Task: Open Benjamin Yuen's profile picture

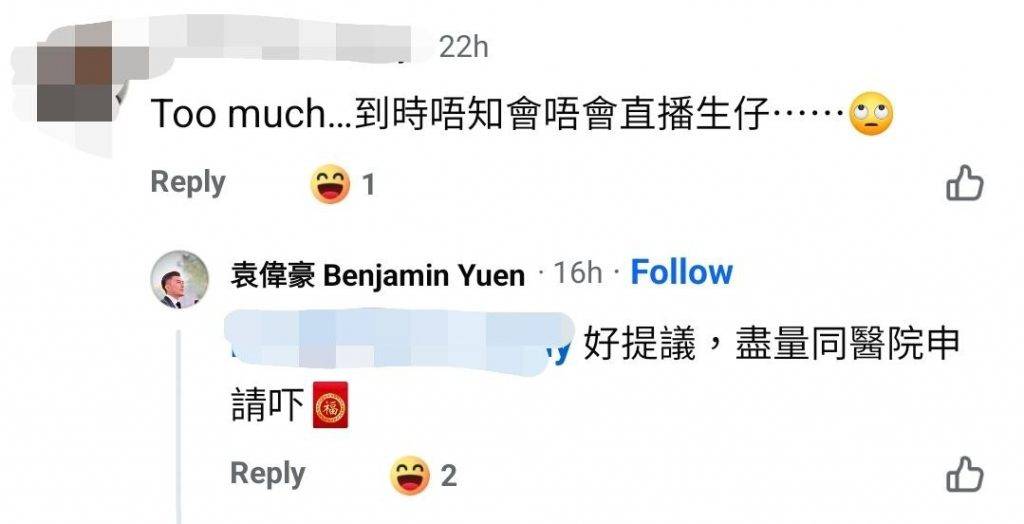Action: point(180,279)
